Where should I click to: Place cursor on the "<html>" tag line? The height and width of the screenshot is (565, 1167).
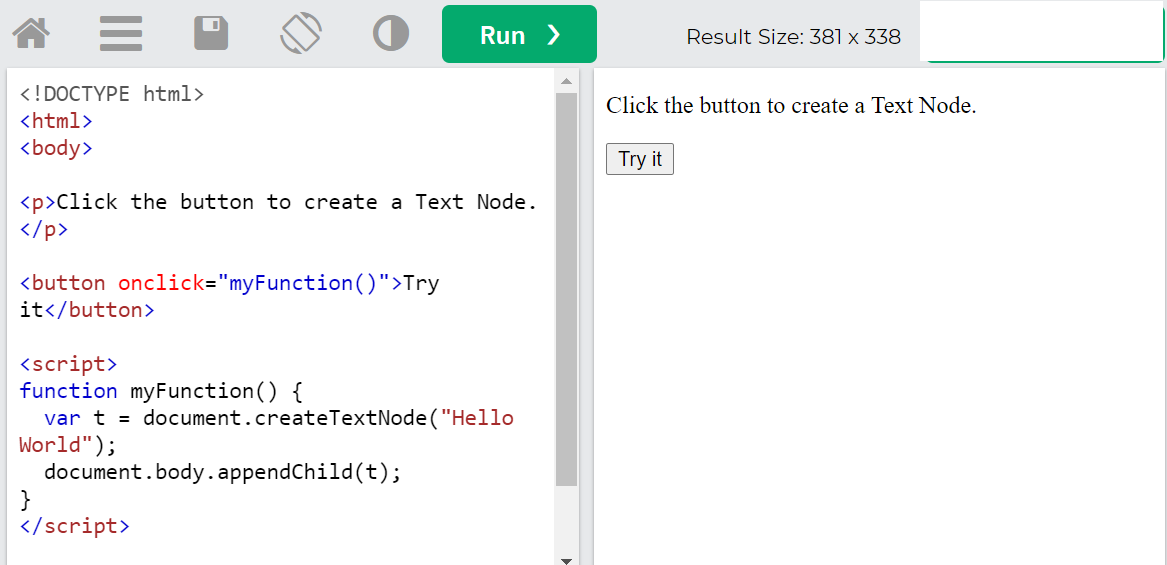(56, 121)
